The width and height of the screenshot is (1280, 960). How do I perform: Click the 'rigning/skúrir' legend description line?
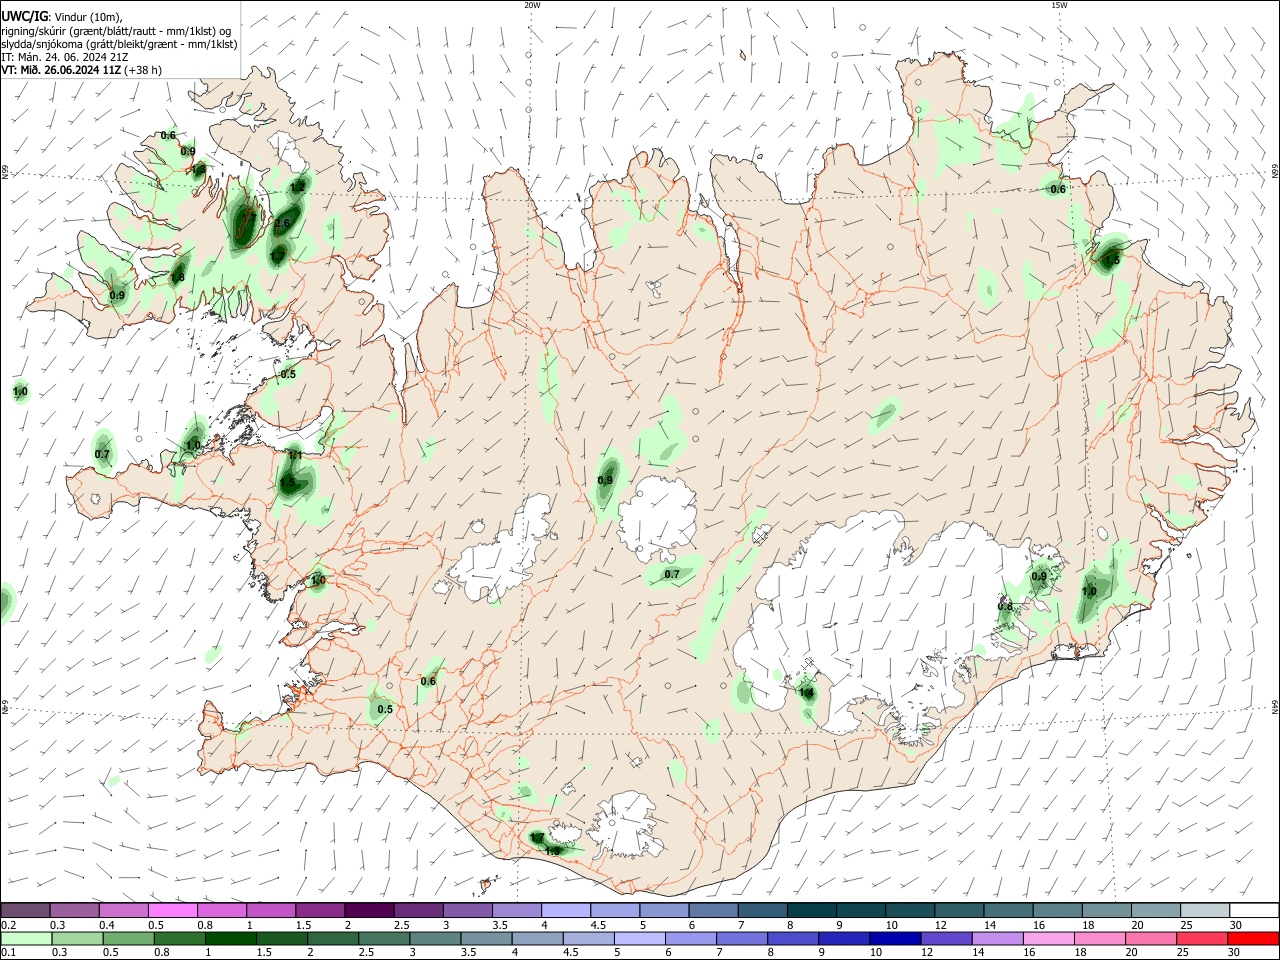click(x=115, y=31)
